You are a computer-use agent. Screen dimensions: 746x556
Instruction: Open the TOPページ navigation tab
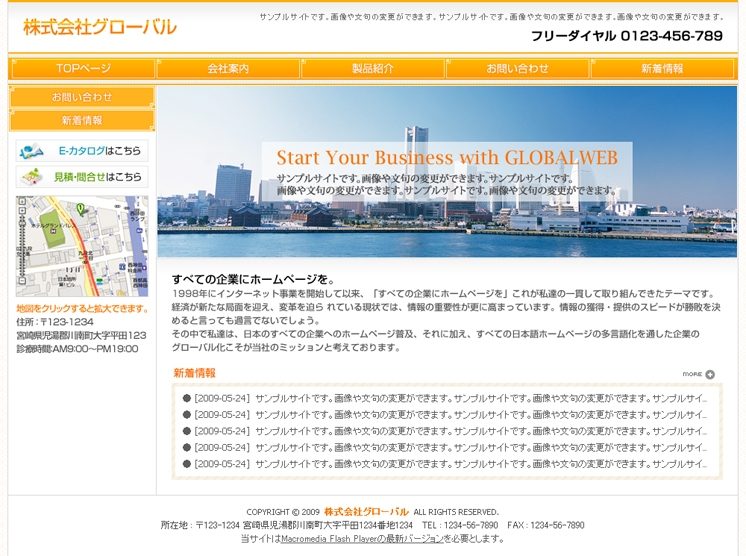click(x=83, y=69)
